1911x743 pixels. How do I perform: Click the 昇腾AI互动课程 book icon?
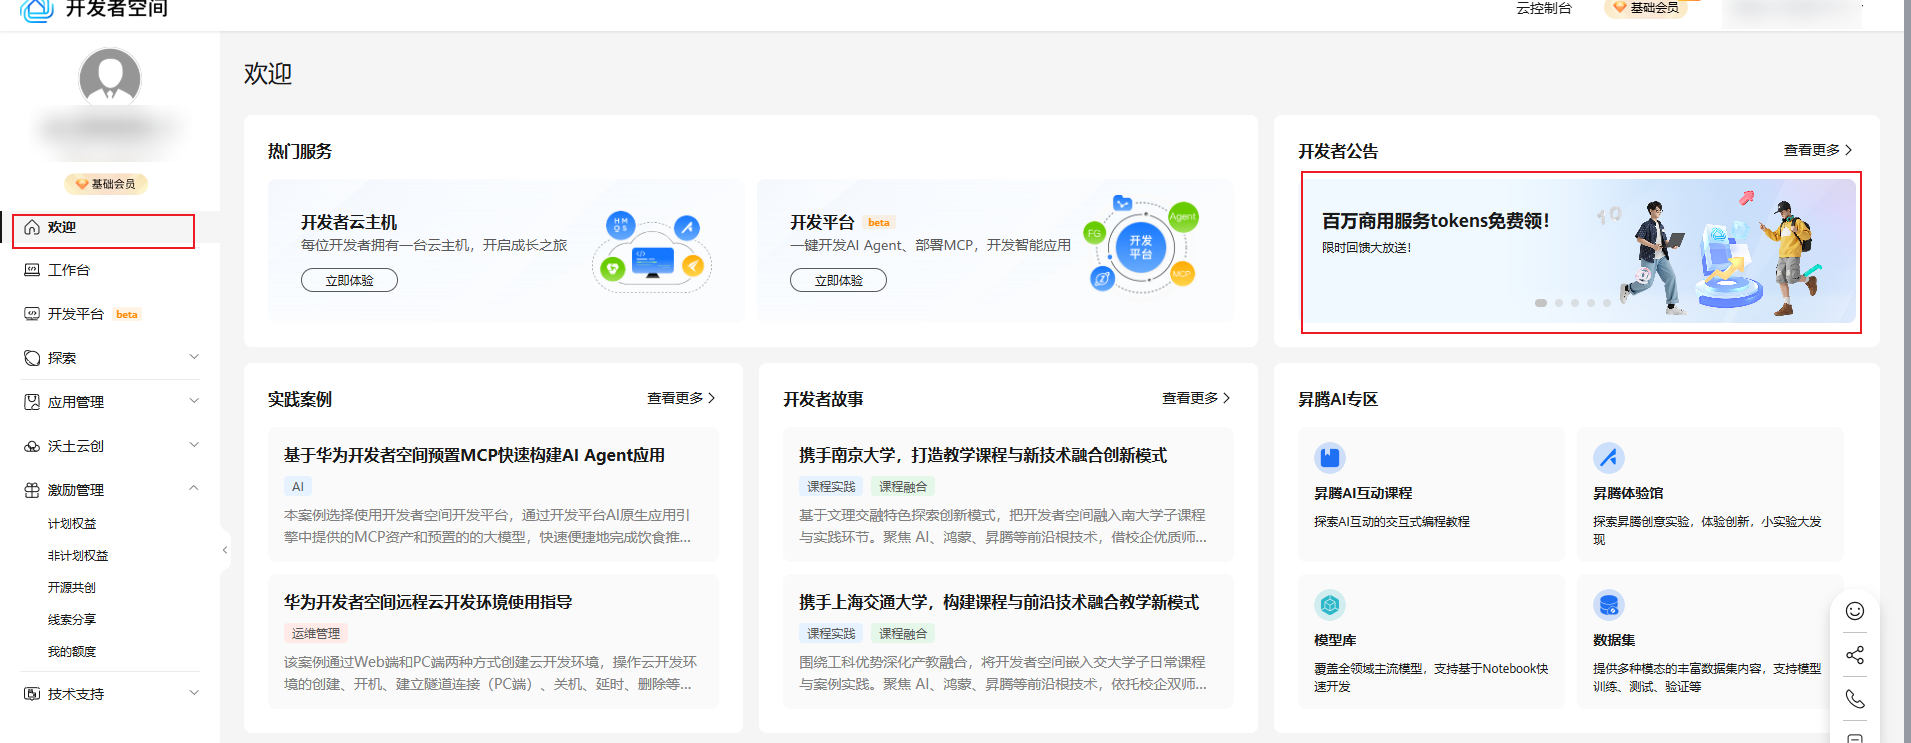[x=1329, y=458]
